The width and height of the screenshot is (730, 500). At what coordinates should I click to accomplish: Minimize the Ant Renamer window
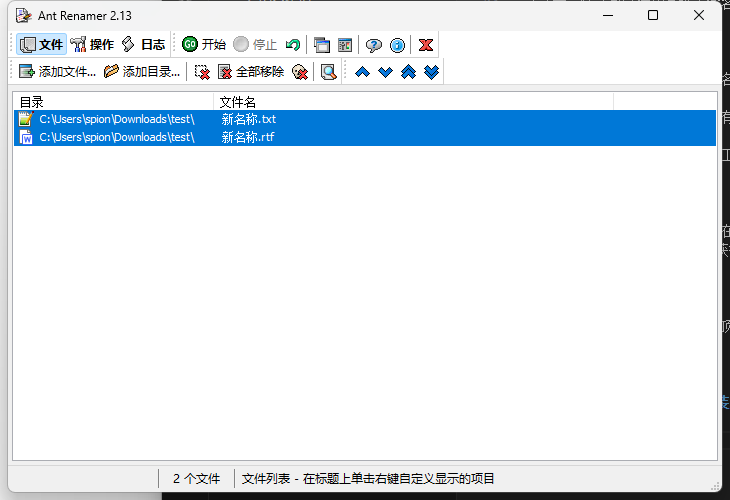click(608, 15)
